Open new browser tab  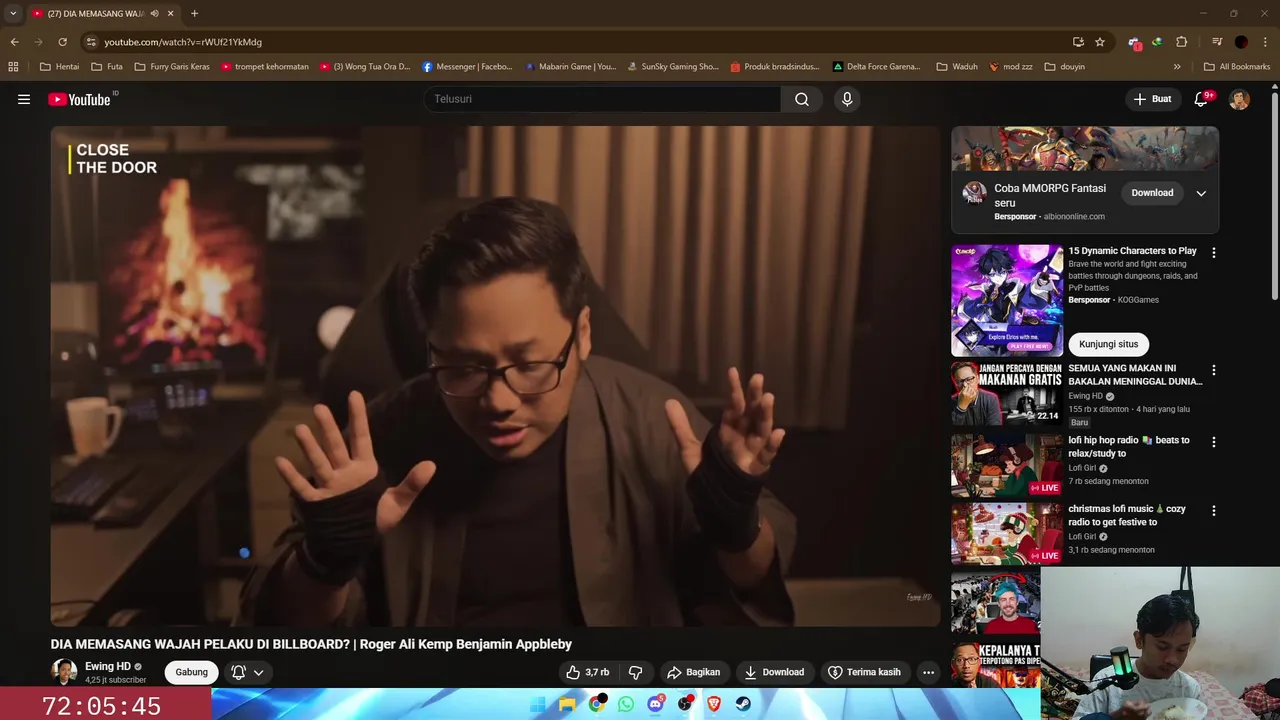pos(194,14)
